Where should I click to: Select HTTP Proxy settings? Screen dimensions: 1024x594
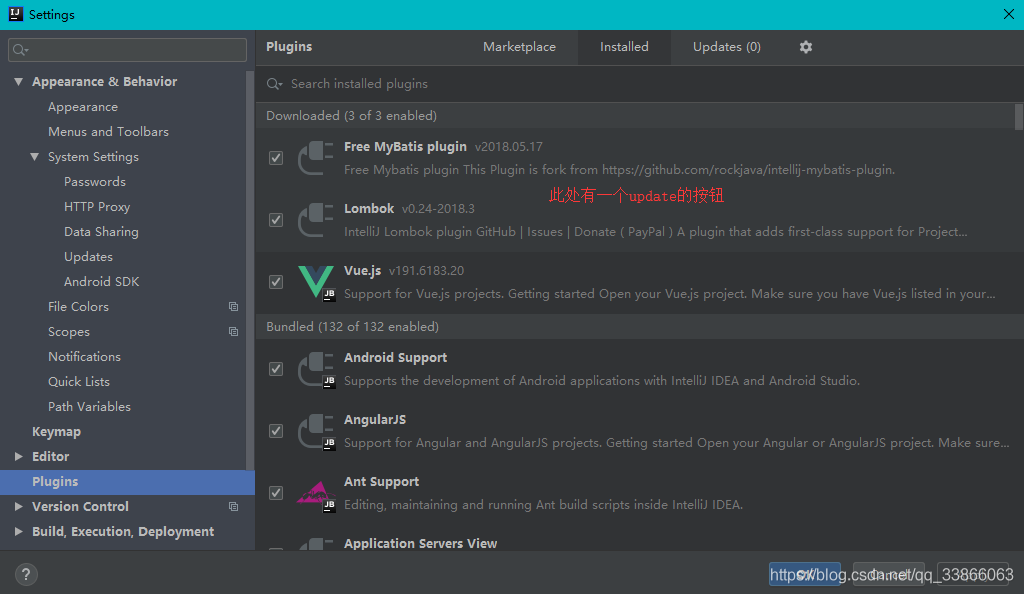coord(97,206)
